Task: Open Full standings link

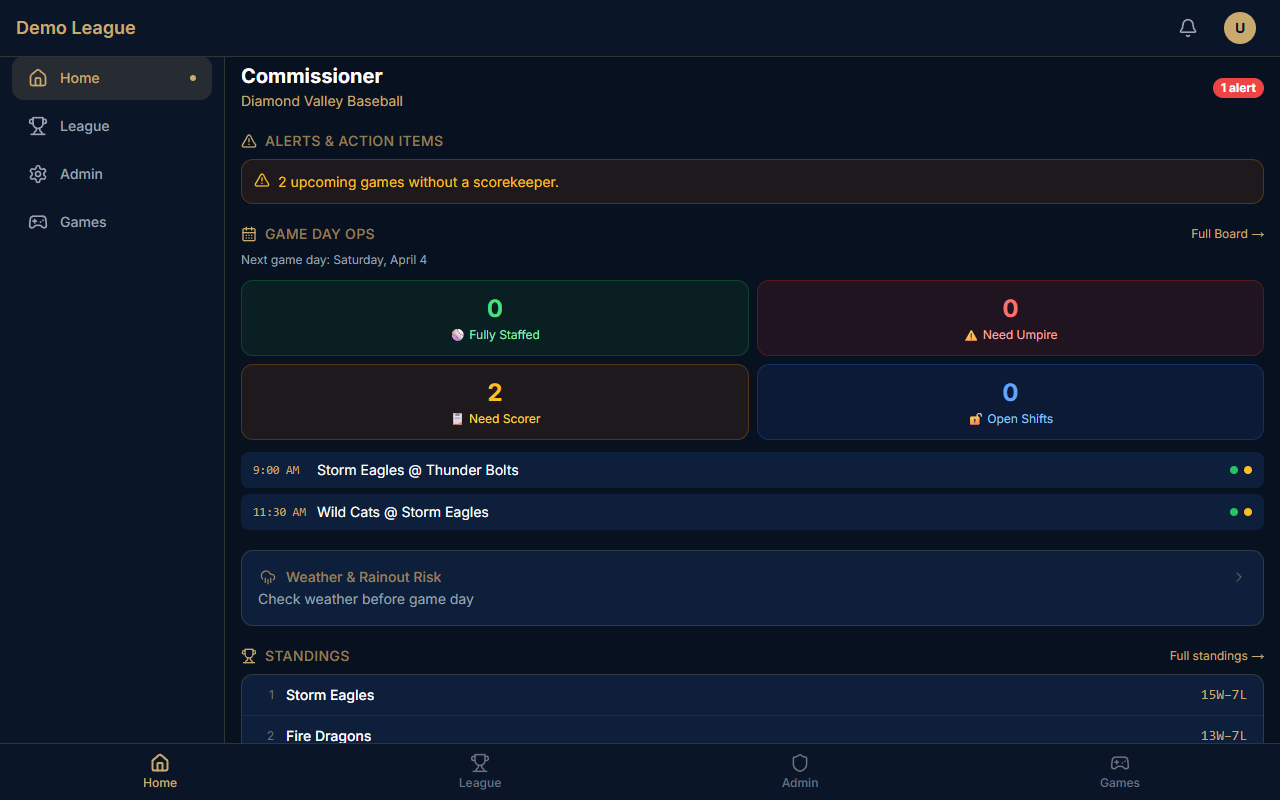Action: coord(1216,655)
